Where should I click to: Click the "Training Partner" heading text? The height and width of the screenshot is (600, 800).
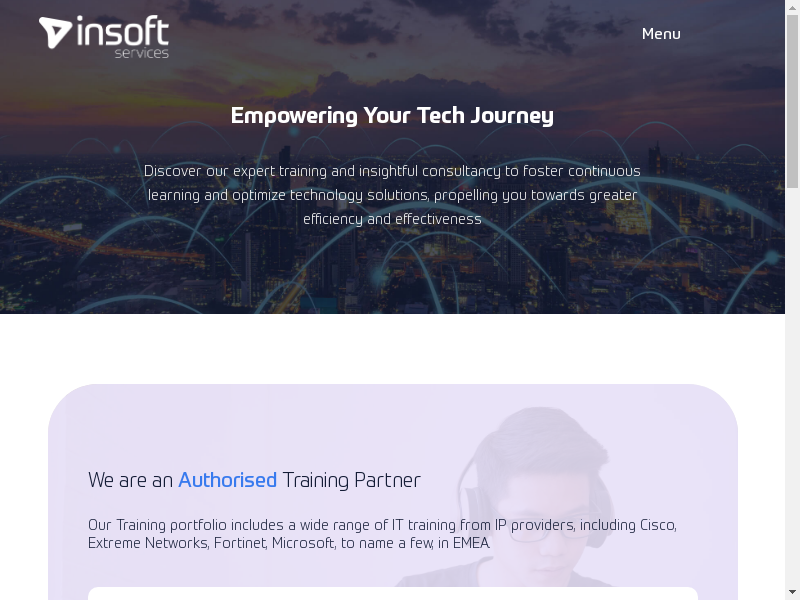(x=351, y=480)
